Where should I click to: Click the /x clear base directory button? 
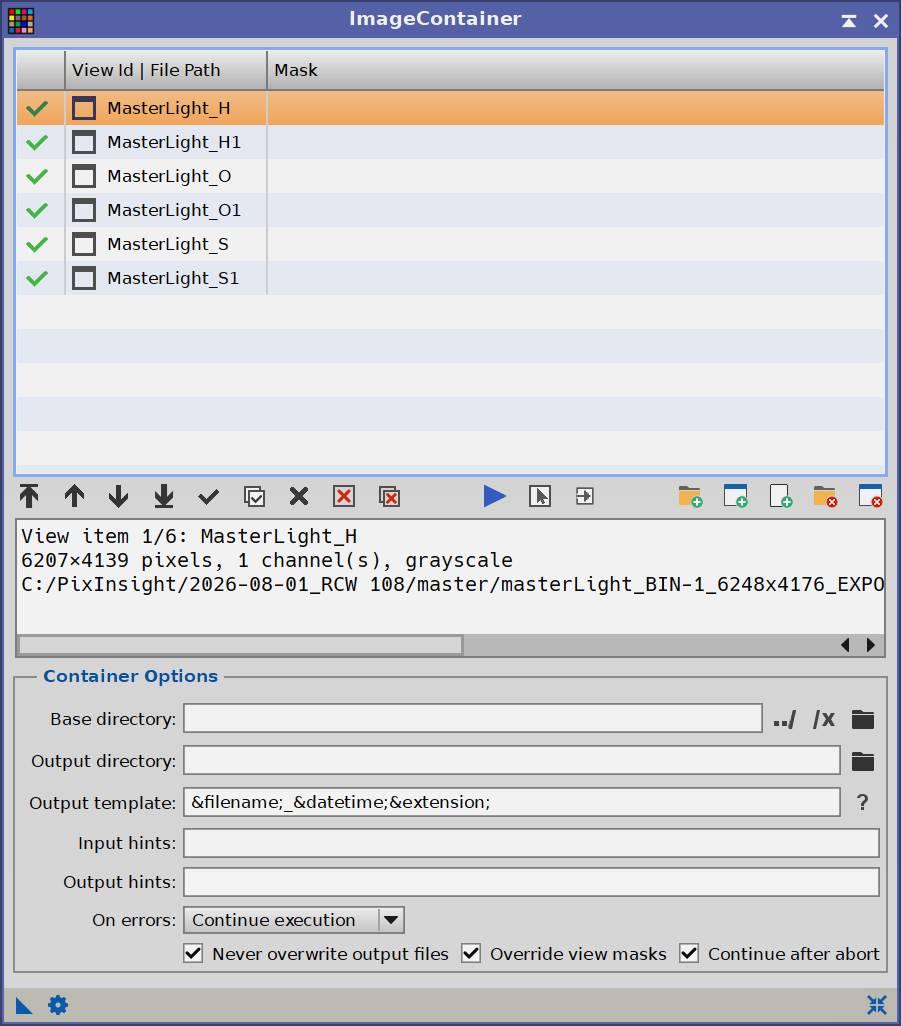824,719
